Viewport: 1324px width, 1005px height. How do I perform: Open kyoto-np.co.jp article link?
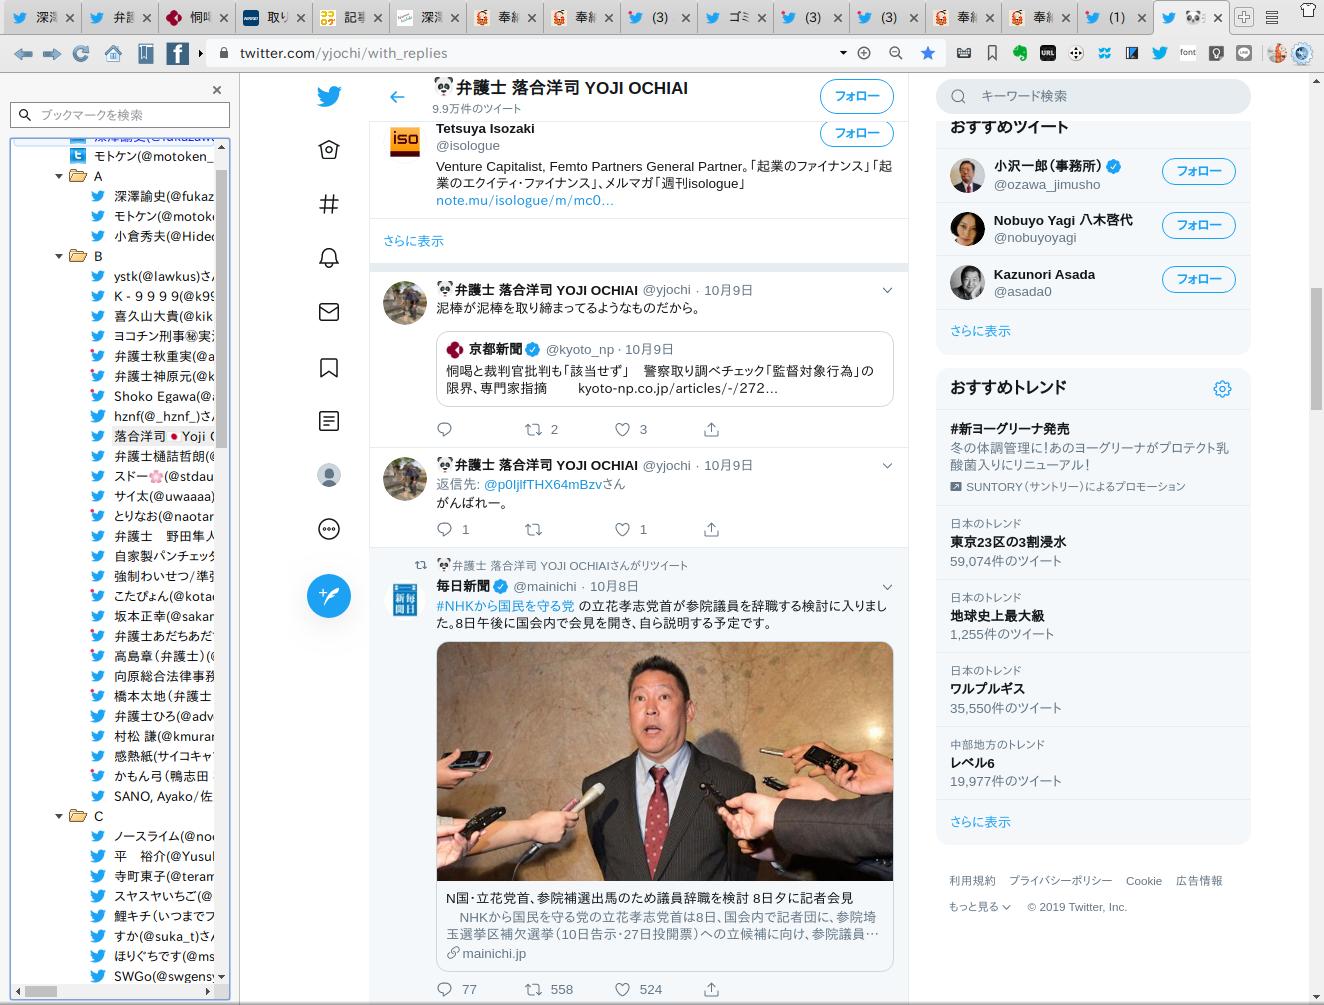pos(678,388)
